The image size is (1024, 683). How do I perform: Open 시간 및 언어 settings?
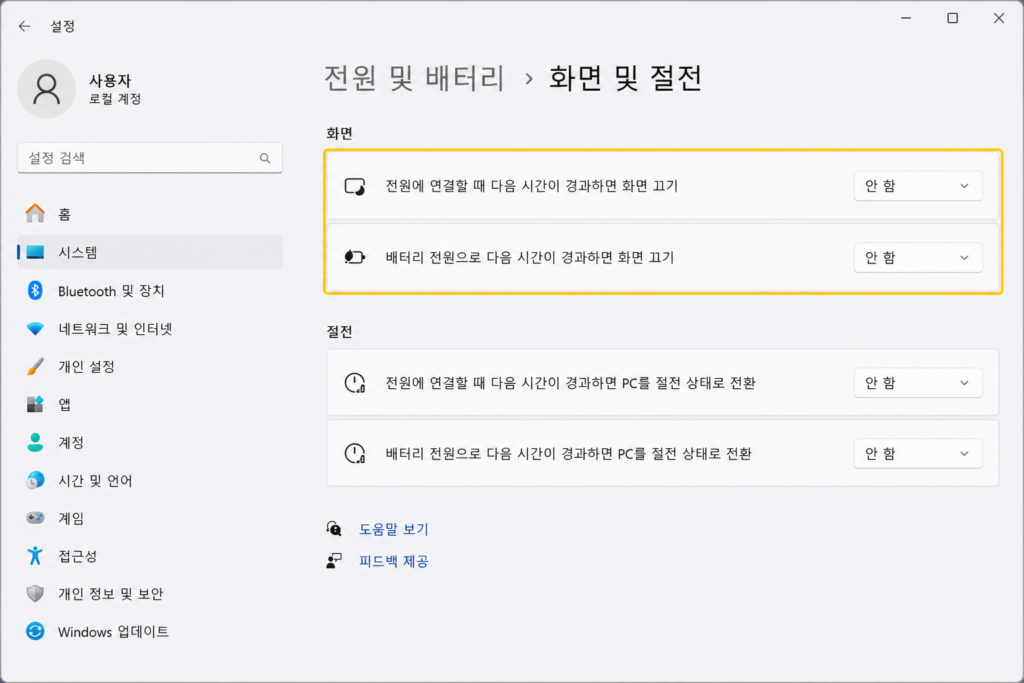[x=150, y=480]
